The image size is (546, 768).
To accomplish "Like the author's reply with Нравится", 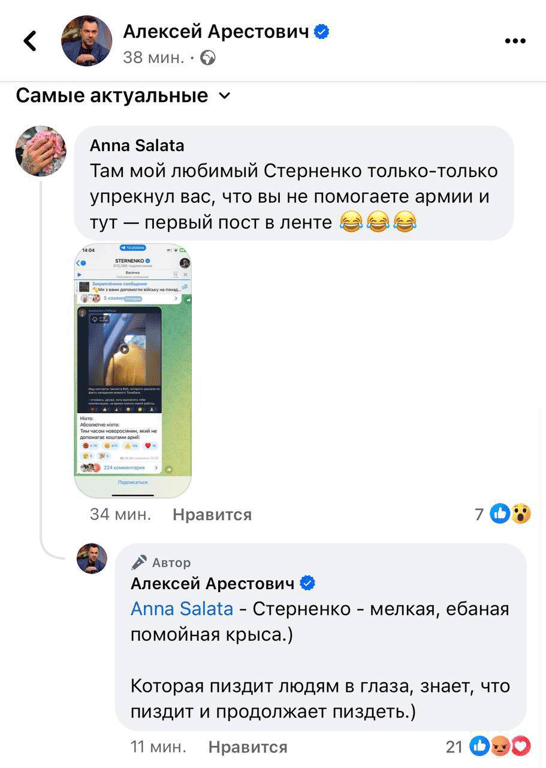I will (248, 747).
